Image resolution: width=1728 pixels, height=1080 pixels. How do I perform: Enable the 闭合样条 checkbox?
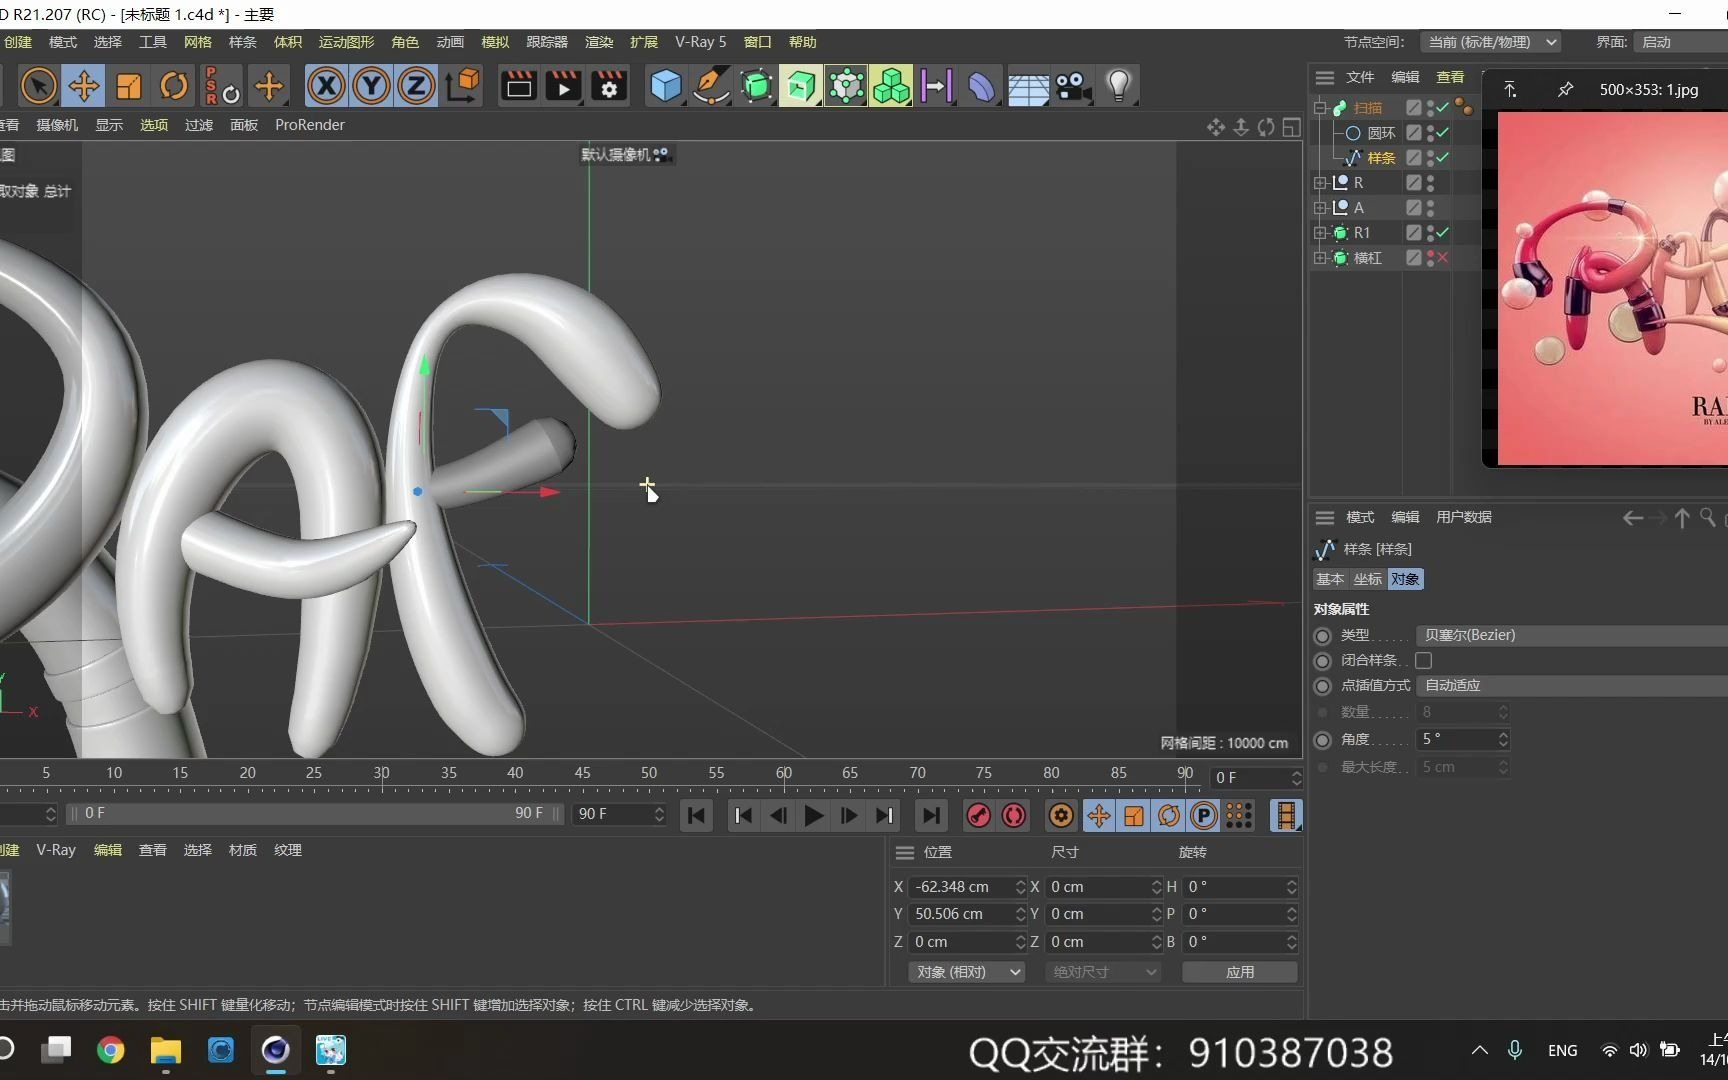pyautogui.click(x=1424, y=660)
